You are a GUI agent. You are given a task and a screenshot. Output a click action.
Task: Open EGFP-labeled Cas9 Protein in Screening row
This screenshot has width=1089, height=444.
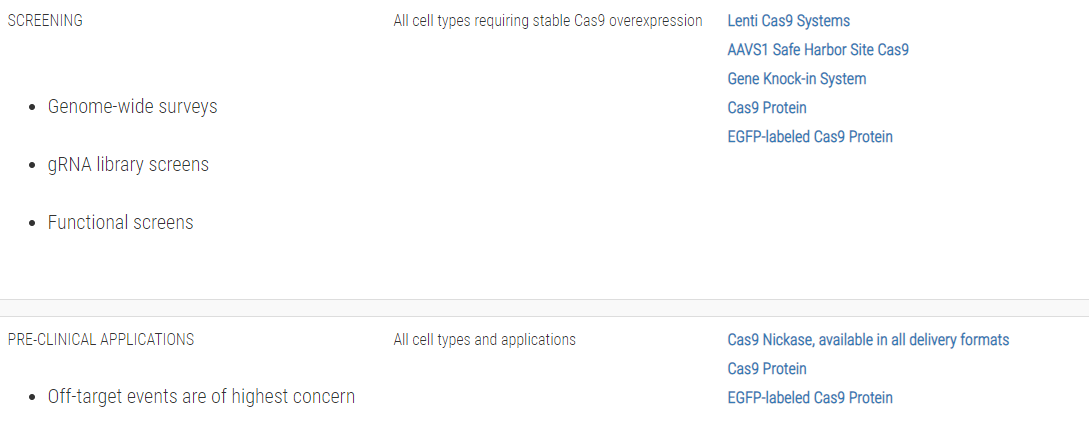click(x=810, y=136)
